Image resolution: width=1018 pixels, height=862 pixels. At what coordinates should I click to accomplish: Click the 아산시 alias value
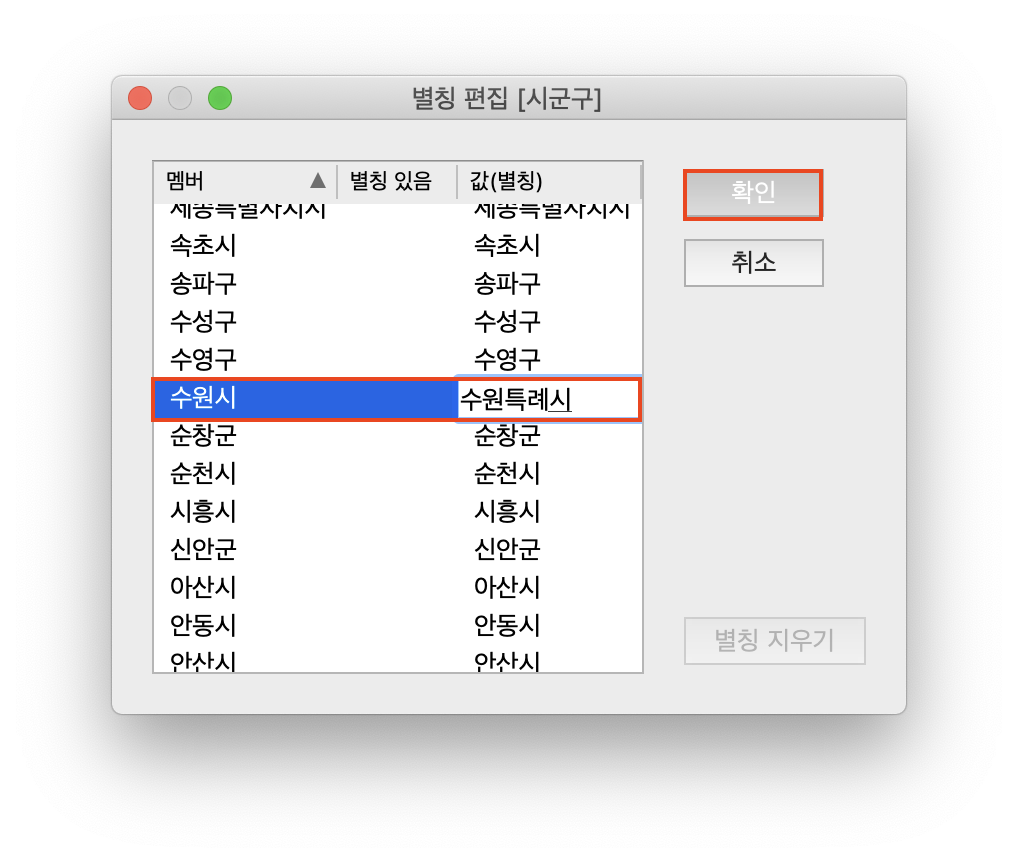coord(507,587)
